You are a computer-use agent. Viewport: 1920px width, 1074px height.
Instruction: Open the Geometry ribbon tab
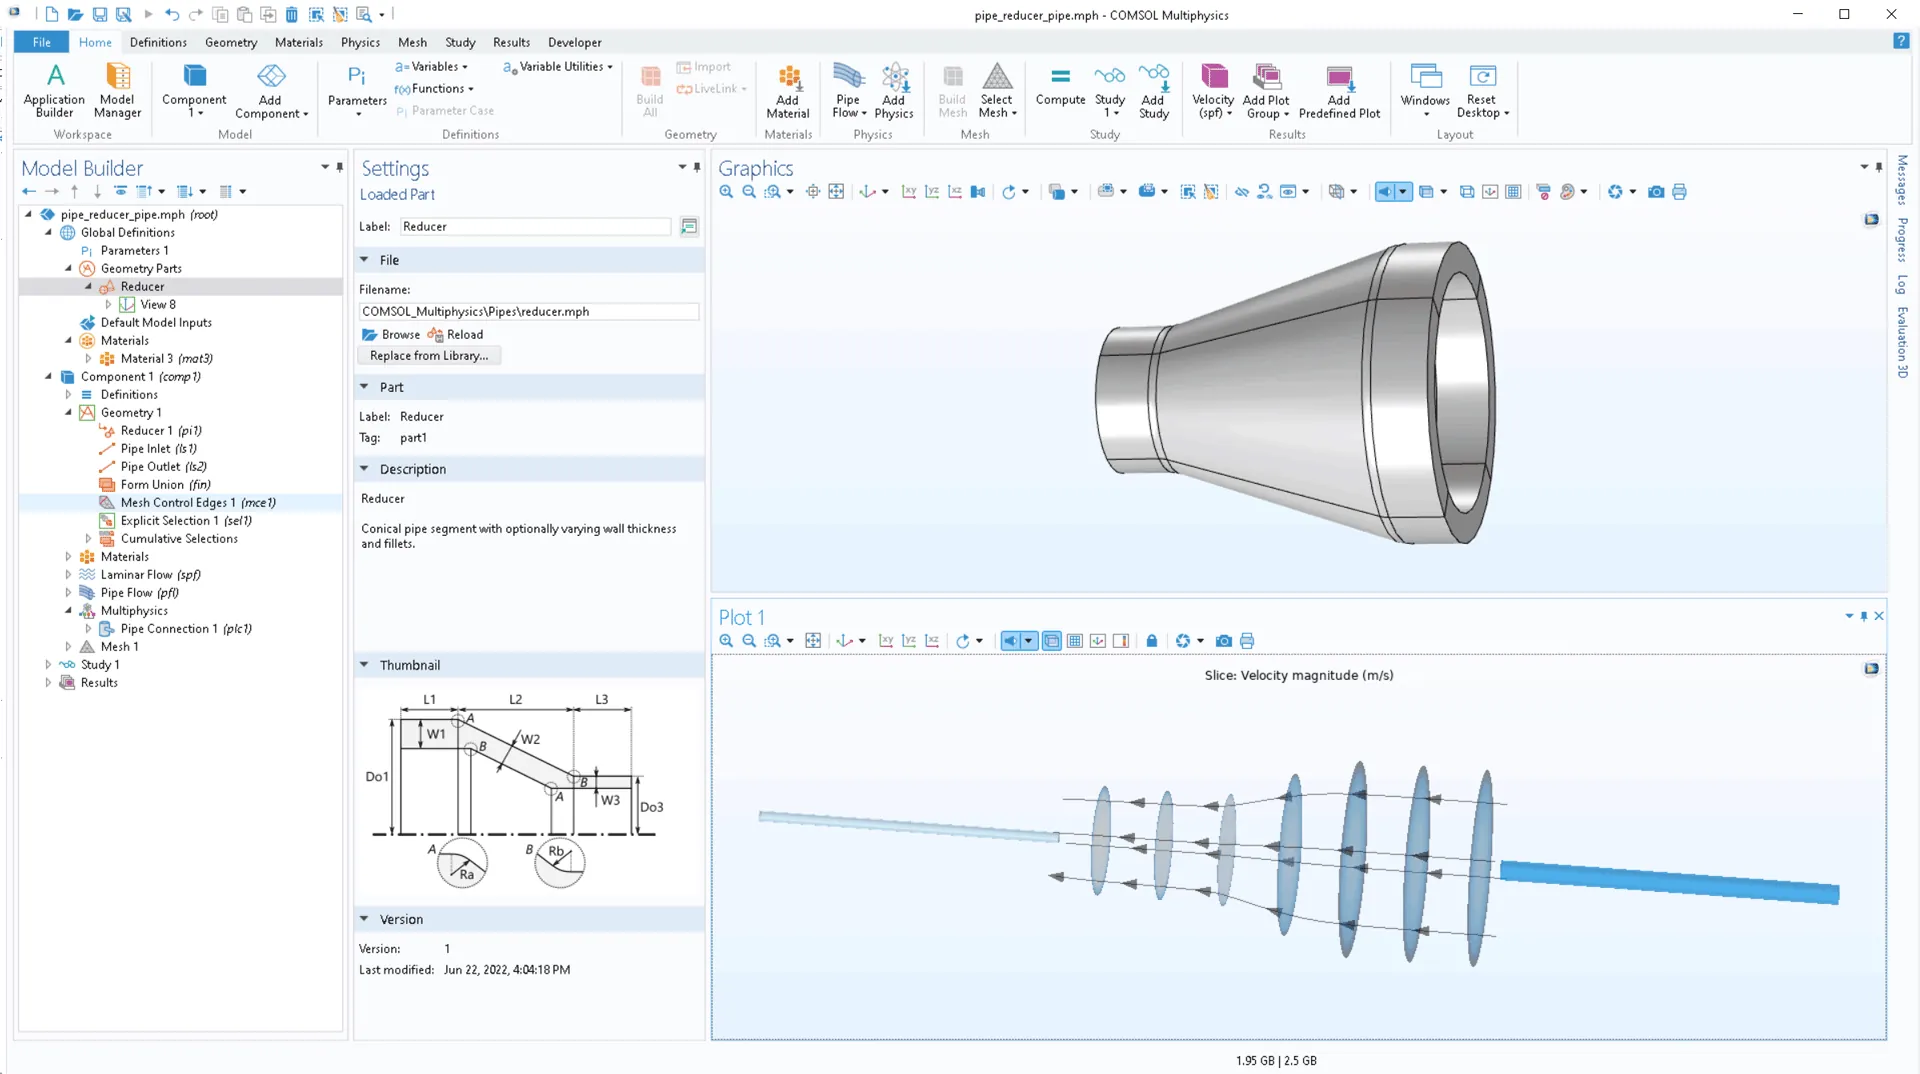(x=230, y=42)
